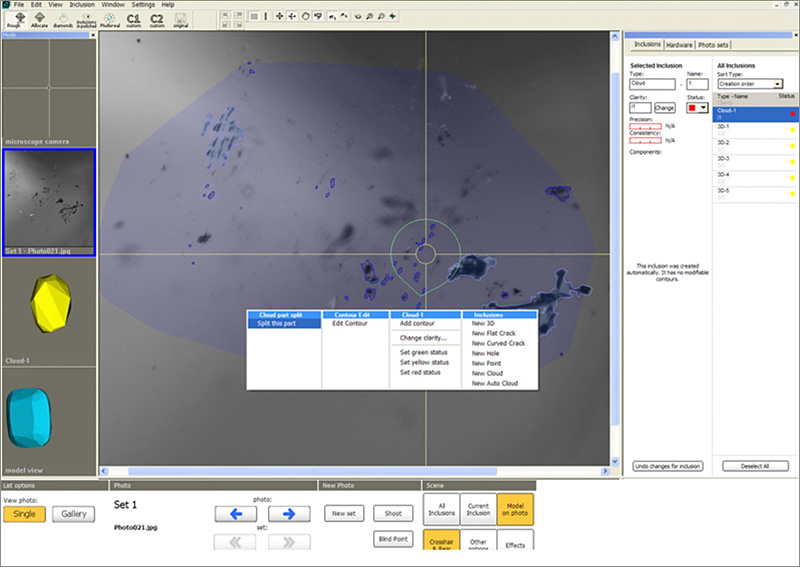Image resolution: width=800 pixels, height=567 pixels.
Task: Go to previous photo with left arrow
Action: [236, 513]
